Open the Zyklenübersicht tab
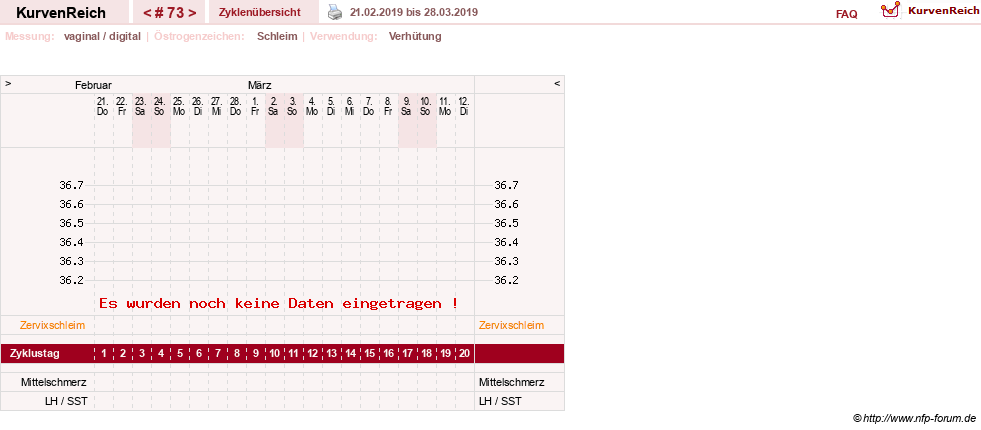Viewport: 981px width, 430px height. (x=259, y=13)
